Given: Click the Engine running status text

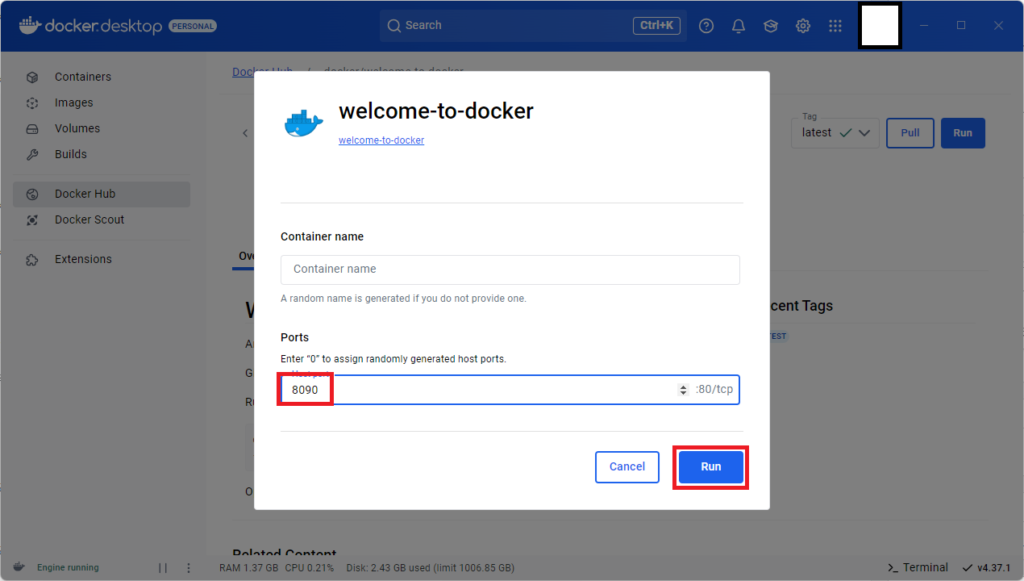Looking at the screenshot, I should pos(68,568).
